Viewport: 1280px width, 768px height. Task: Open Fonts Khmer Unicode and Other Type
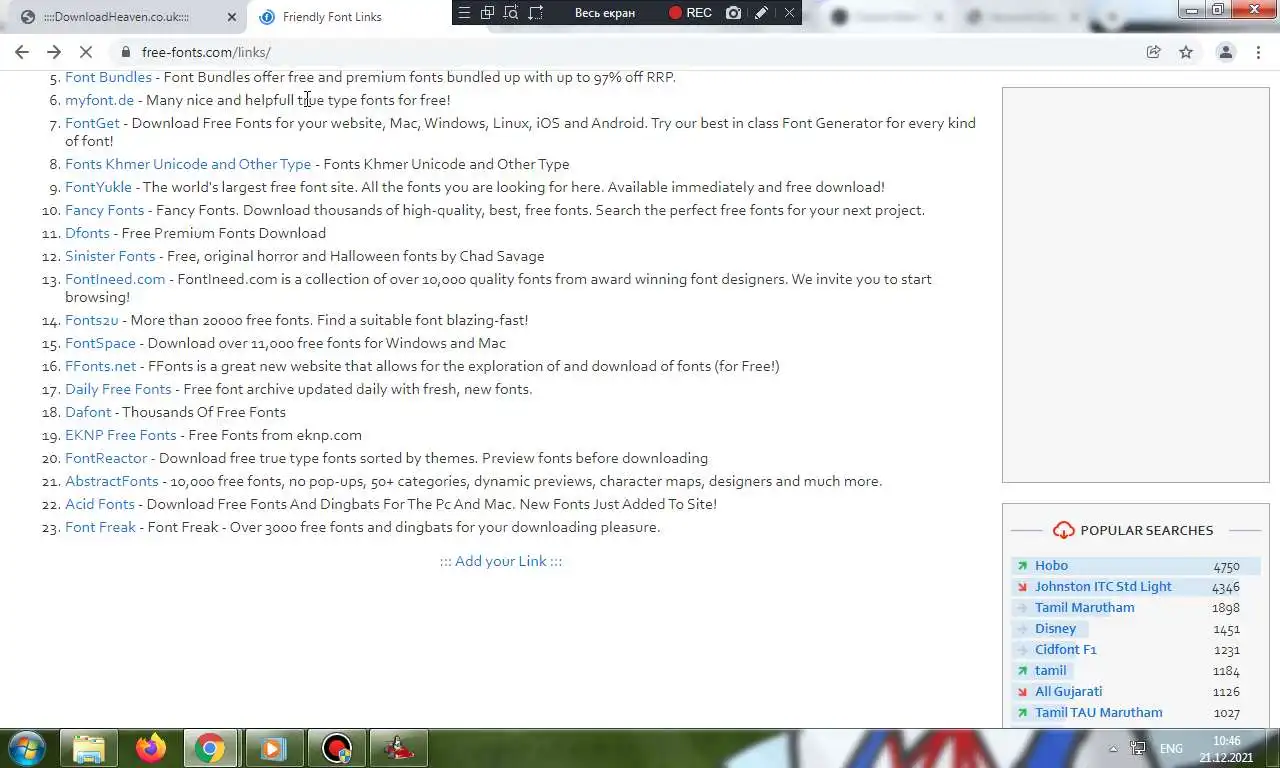(188, 164)
